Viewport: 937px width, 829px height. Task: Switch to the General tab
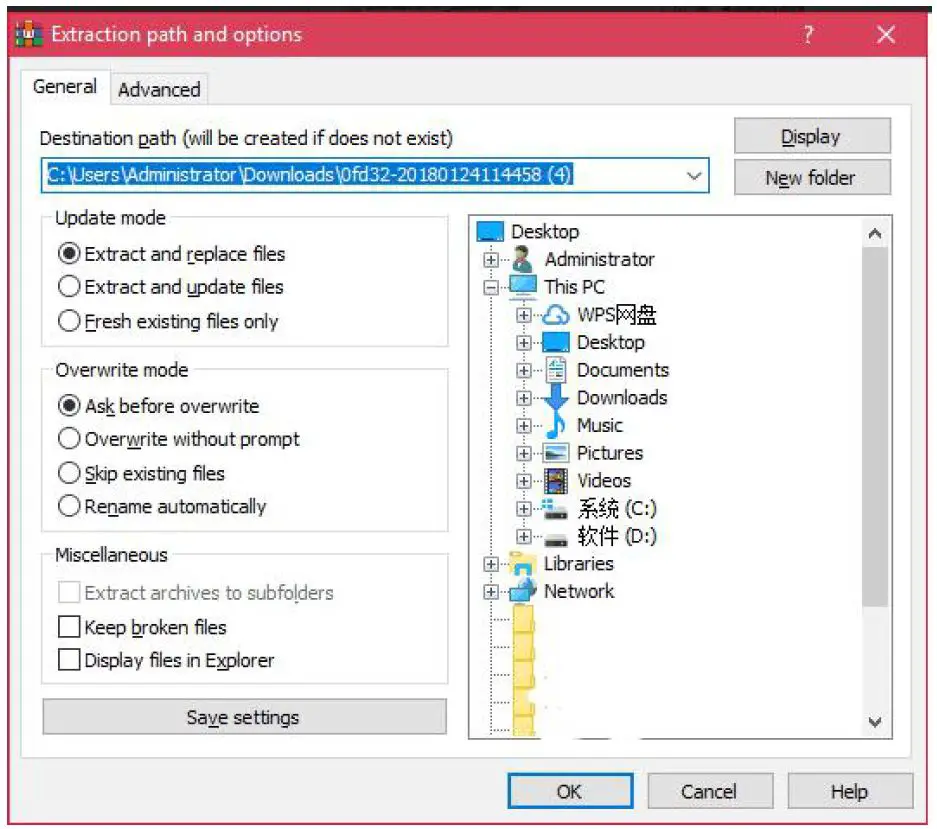65,87
